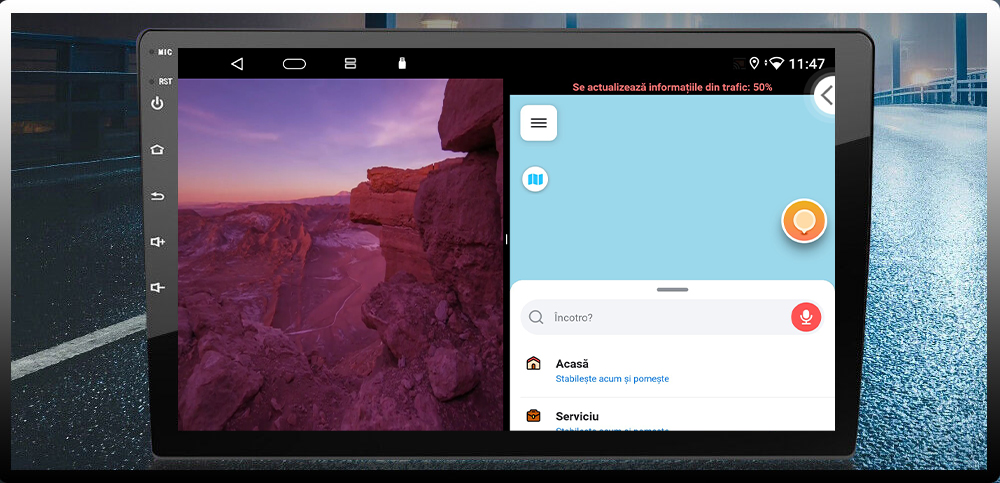
Task: Tap the Wi-Fi signal status icon
Action: [x=776, y=63]
